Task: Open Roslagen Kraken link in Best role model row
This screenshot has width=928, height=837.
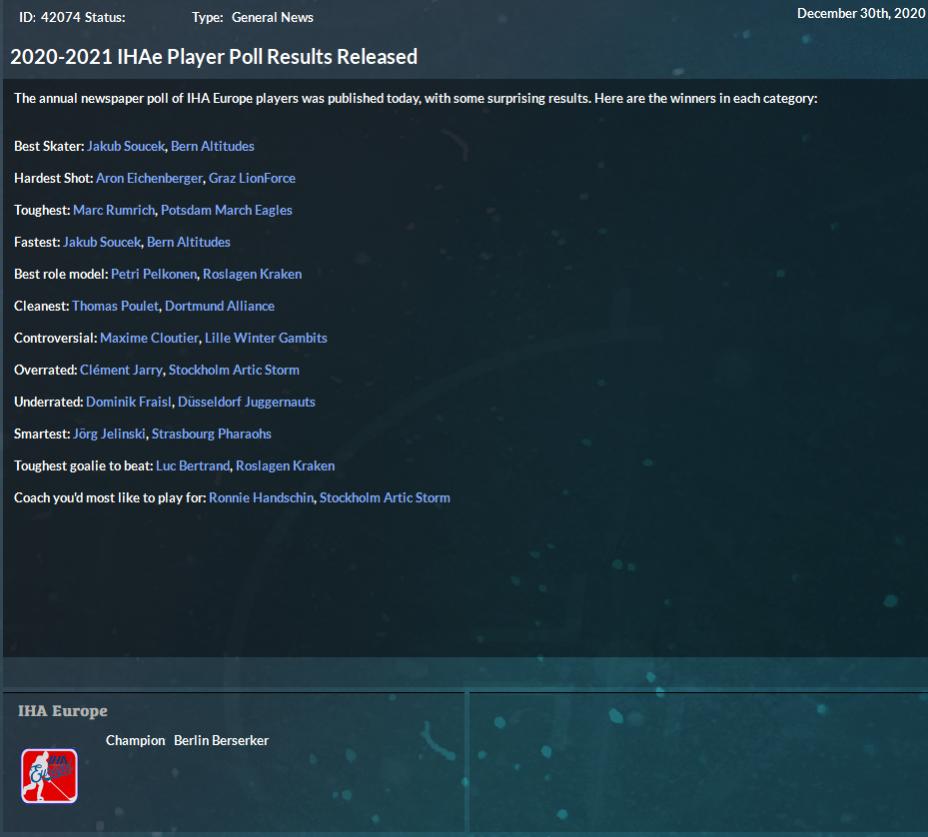Action: (252, 274)
